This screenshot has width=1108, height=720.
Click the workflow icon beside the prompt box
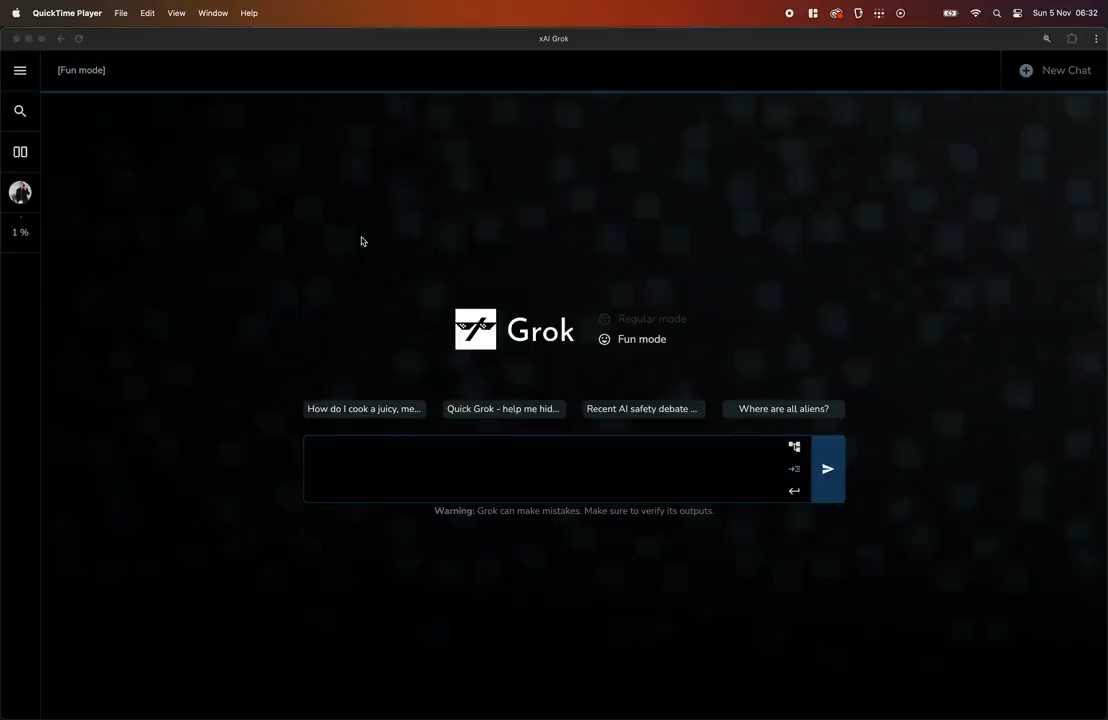pyautogui.click(x=794, y=446)
